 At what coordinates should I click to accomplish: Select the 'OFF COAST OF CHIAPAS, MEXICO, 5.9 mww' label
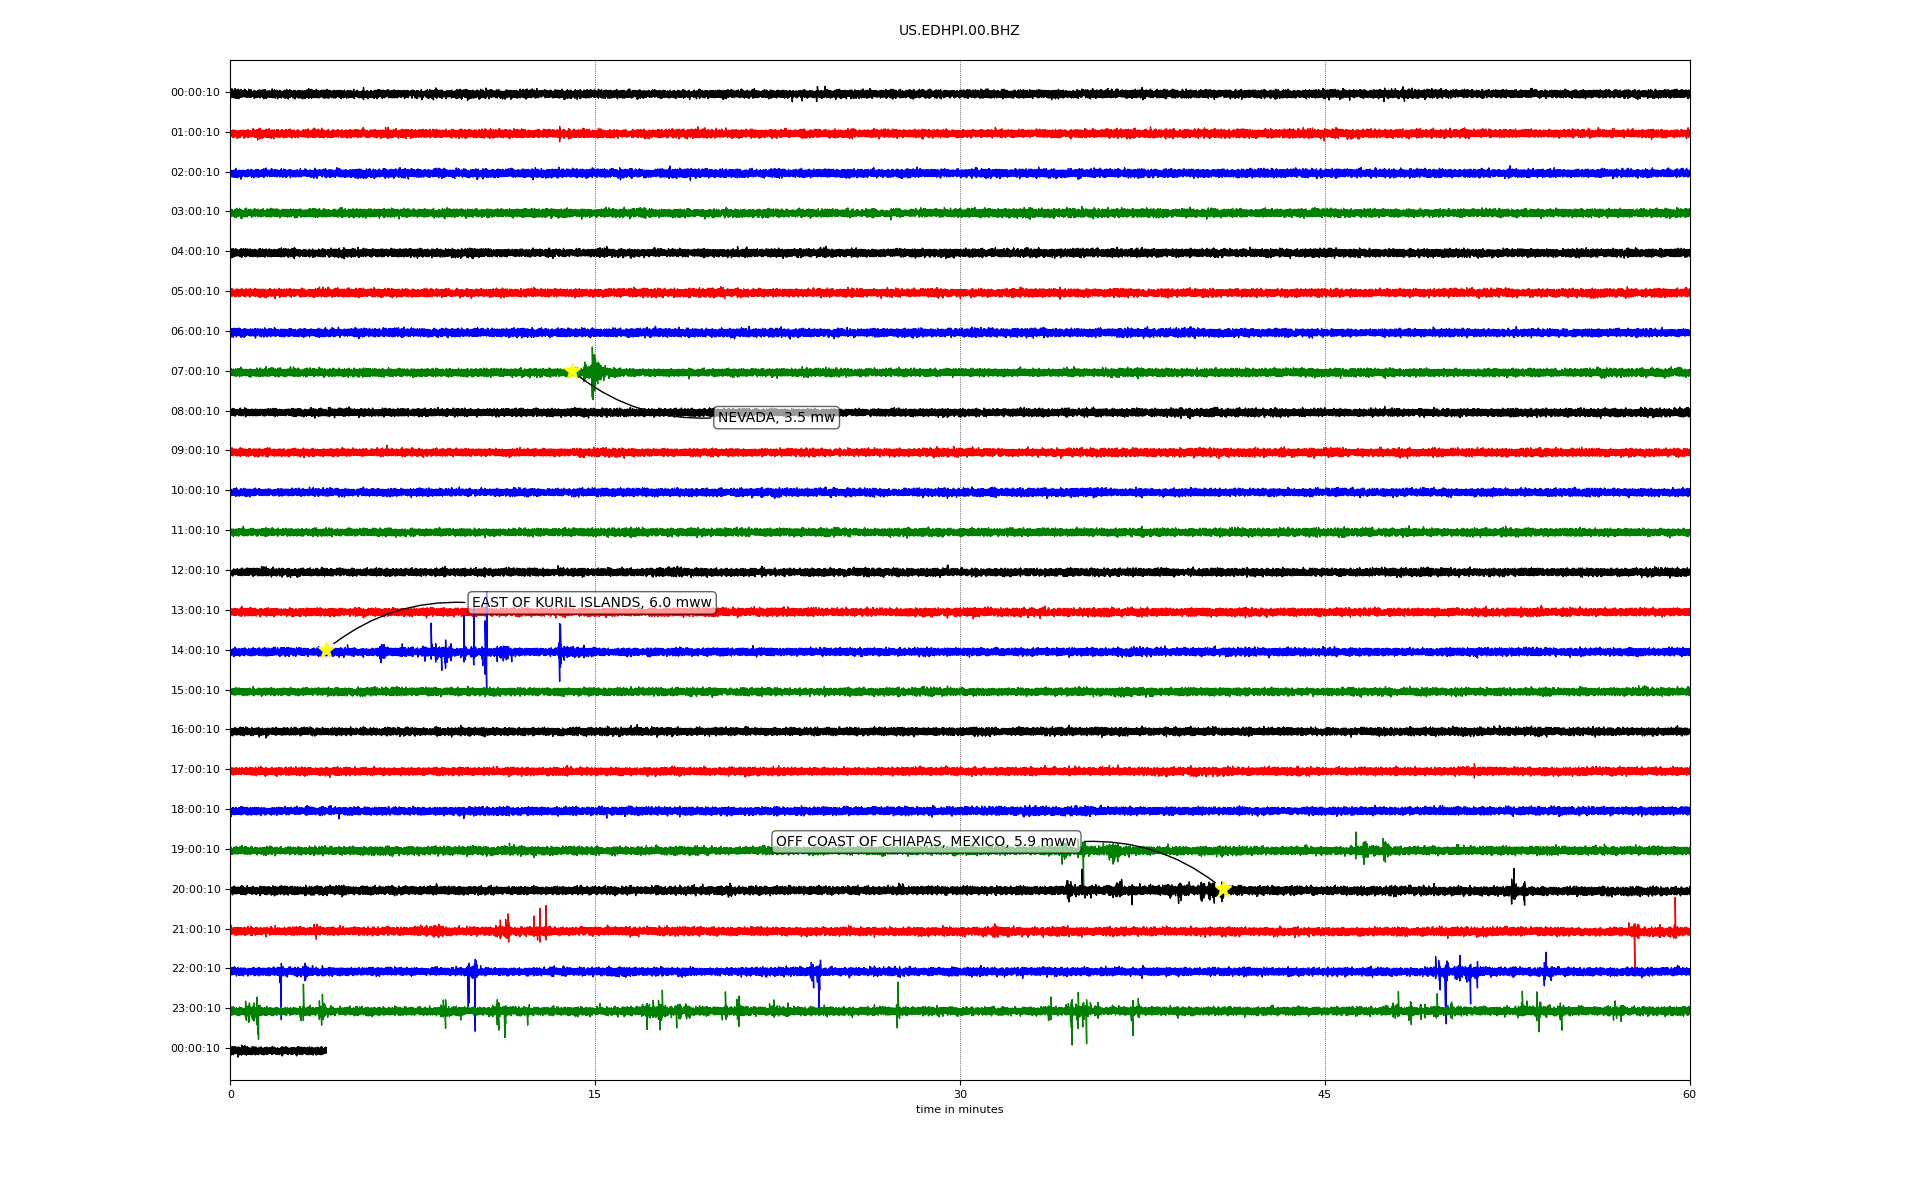coord(926,841)
